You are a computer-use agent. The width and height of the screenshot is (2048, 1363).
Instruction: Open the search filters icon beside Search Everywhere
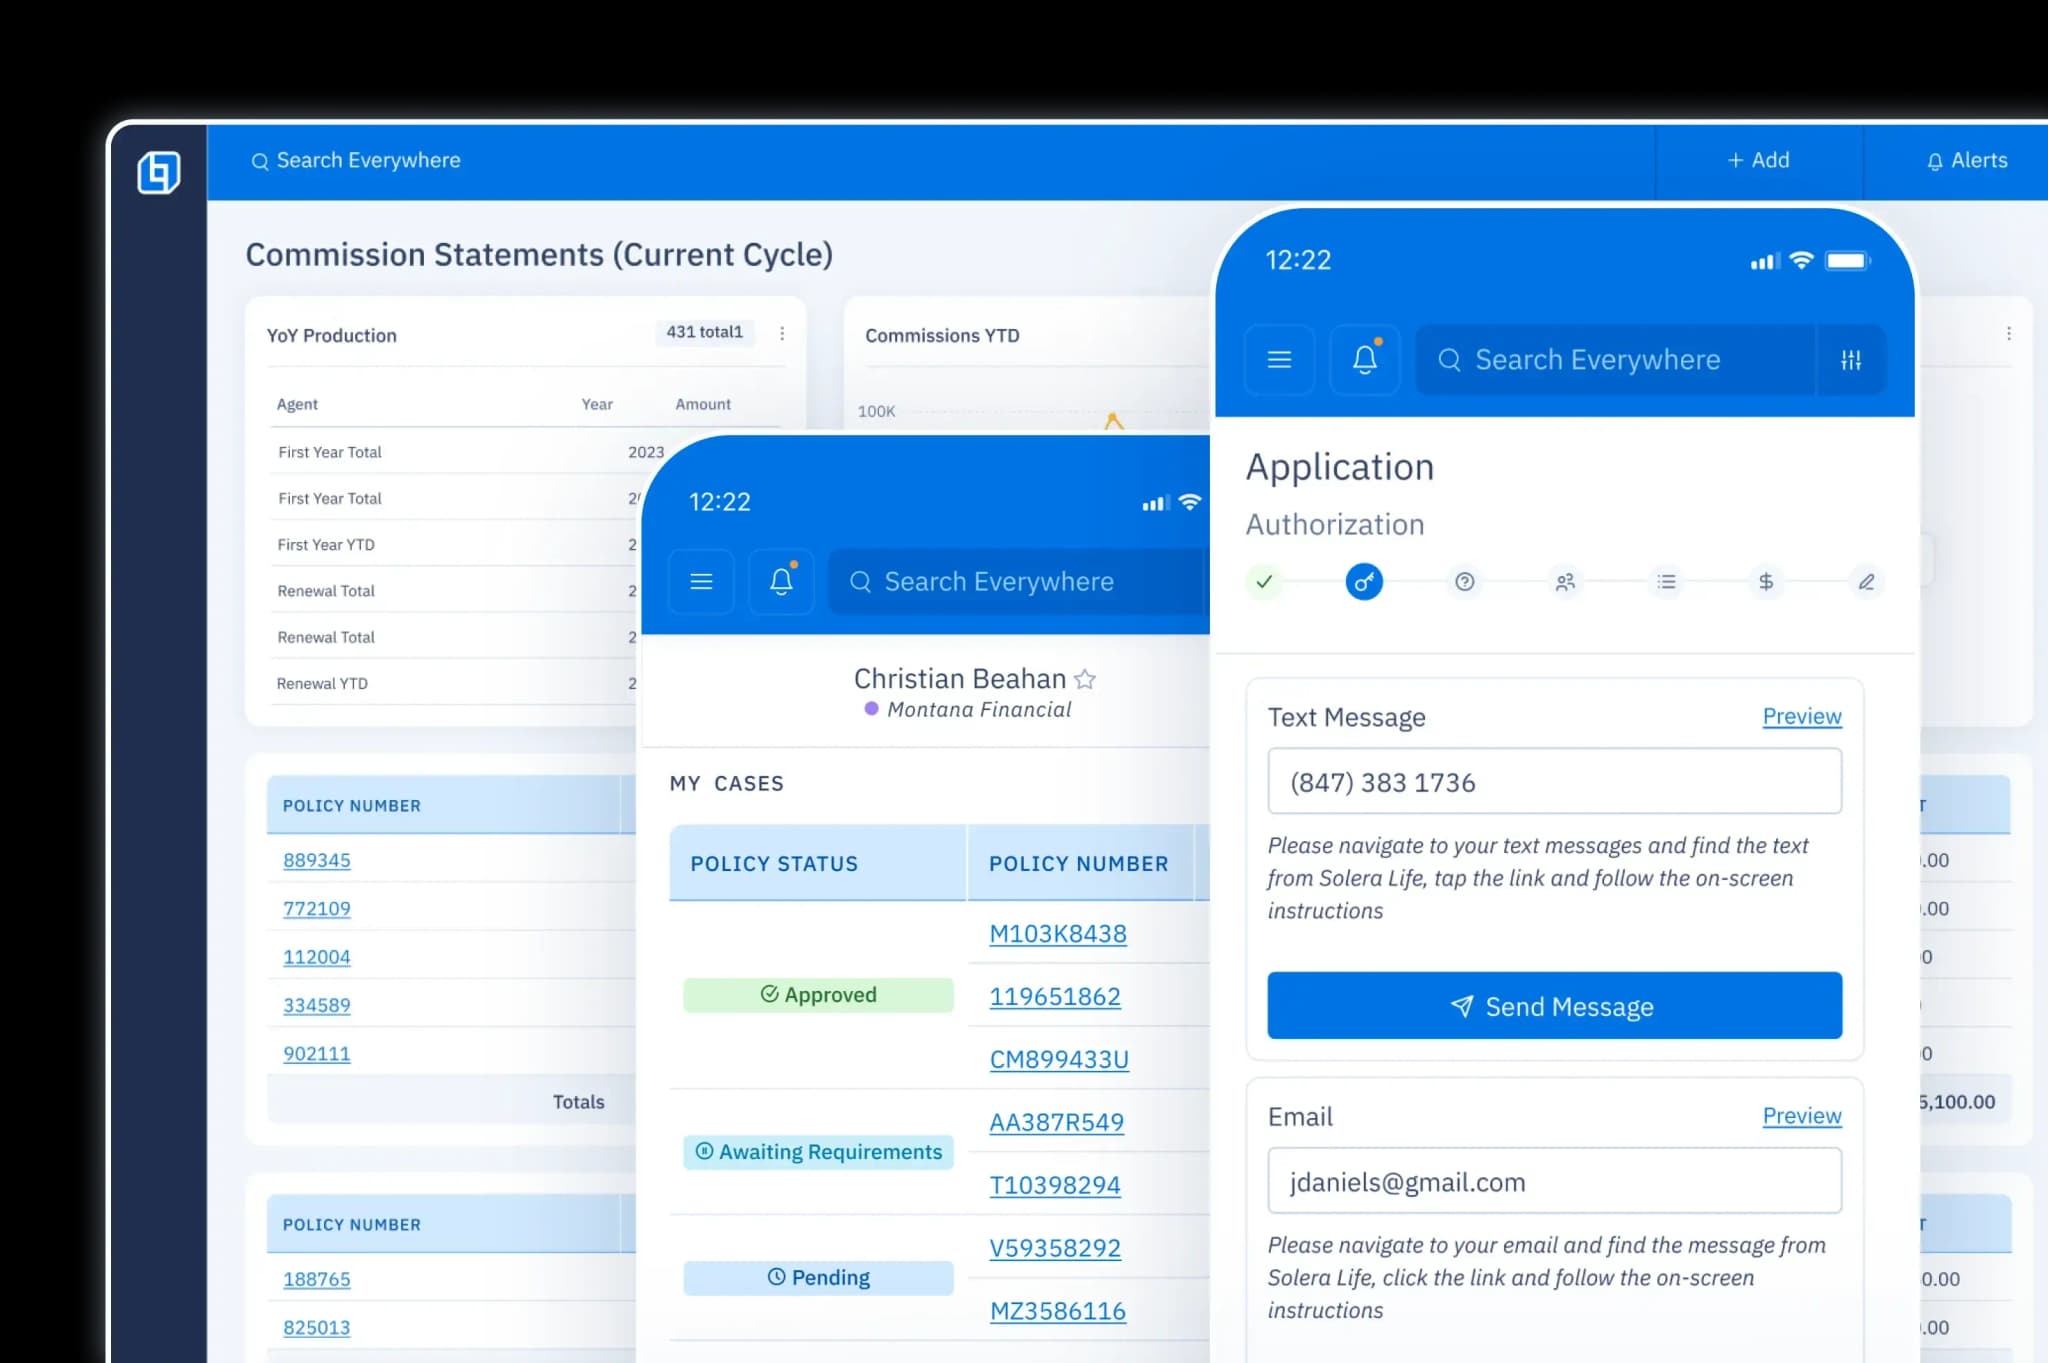pyautogui.click(x=1851, y=359)
